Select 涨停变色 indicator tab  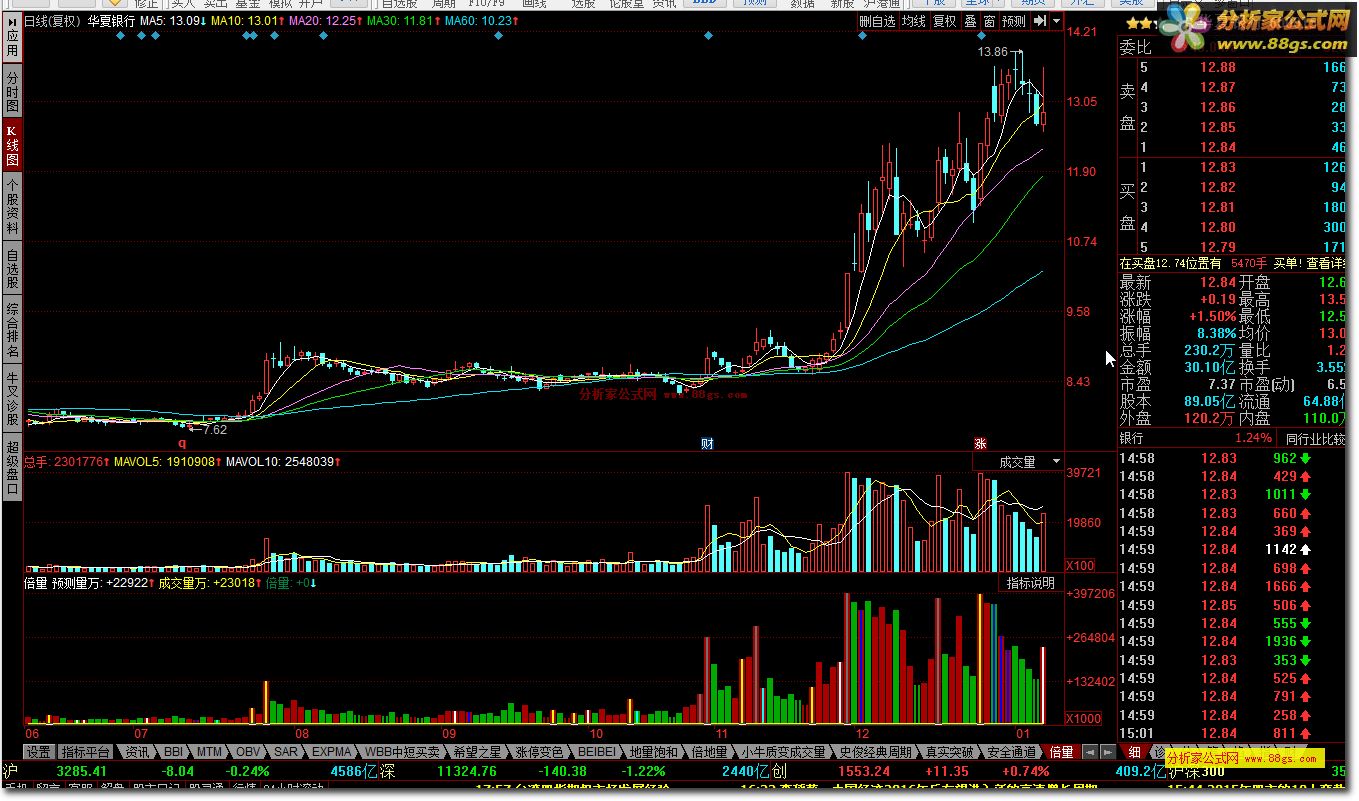pos(539,752)
